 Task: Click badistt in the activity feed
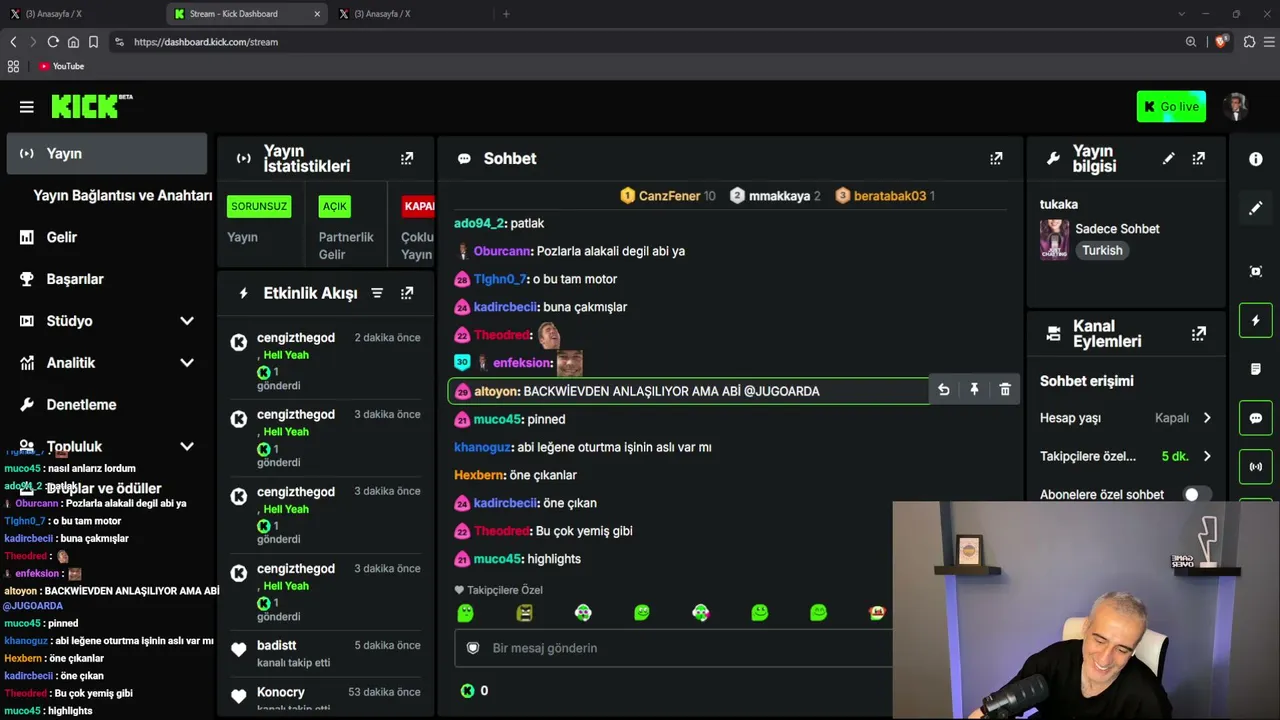(x=276, y=646)
